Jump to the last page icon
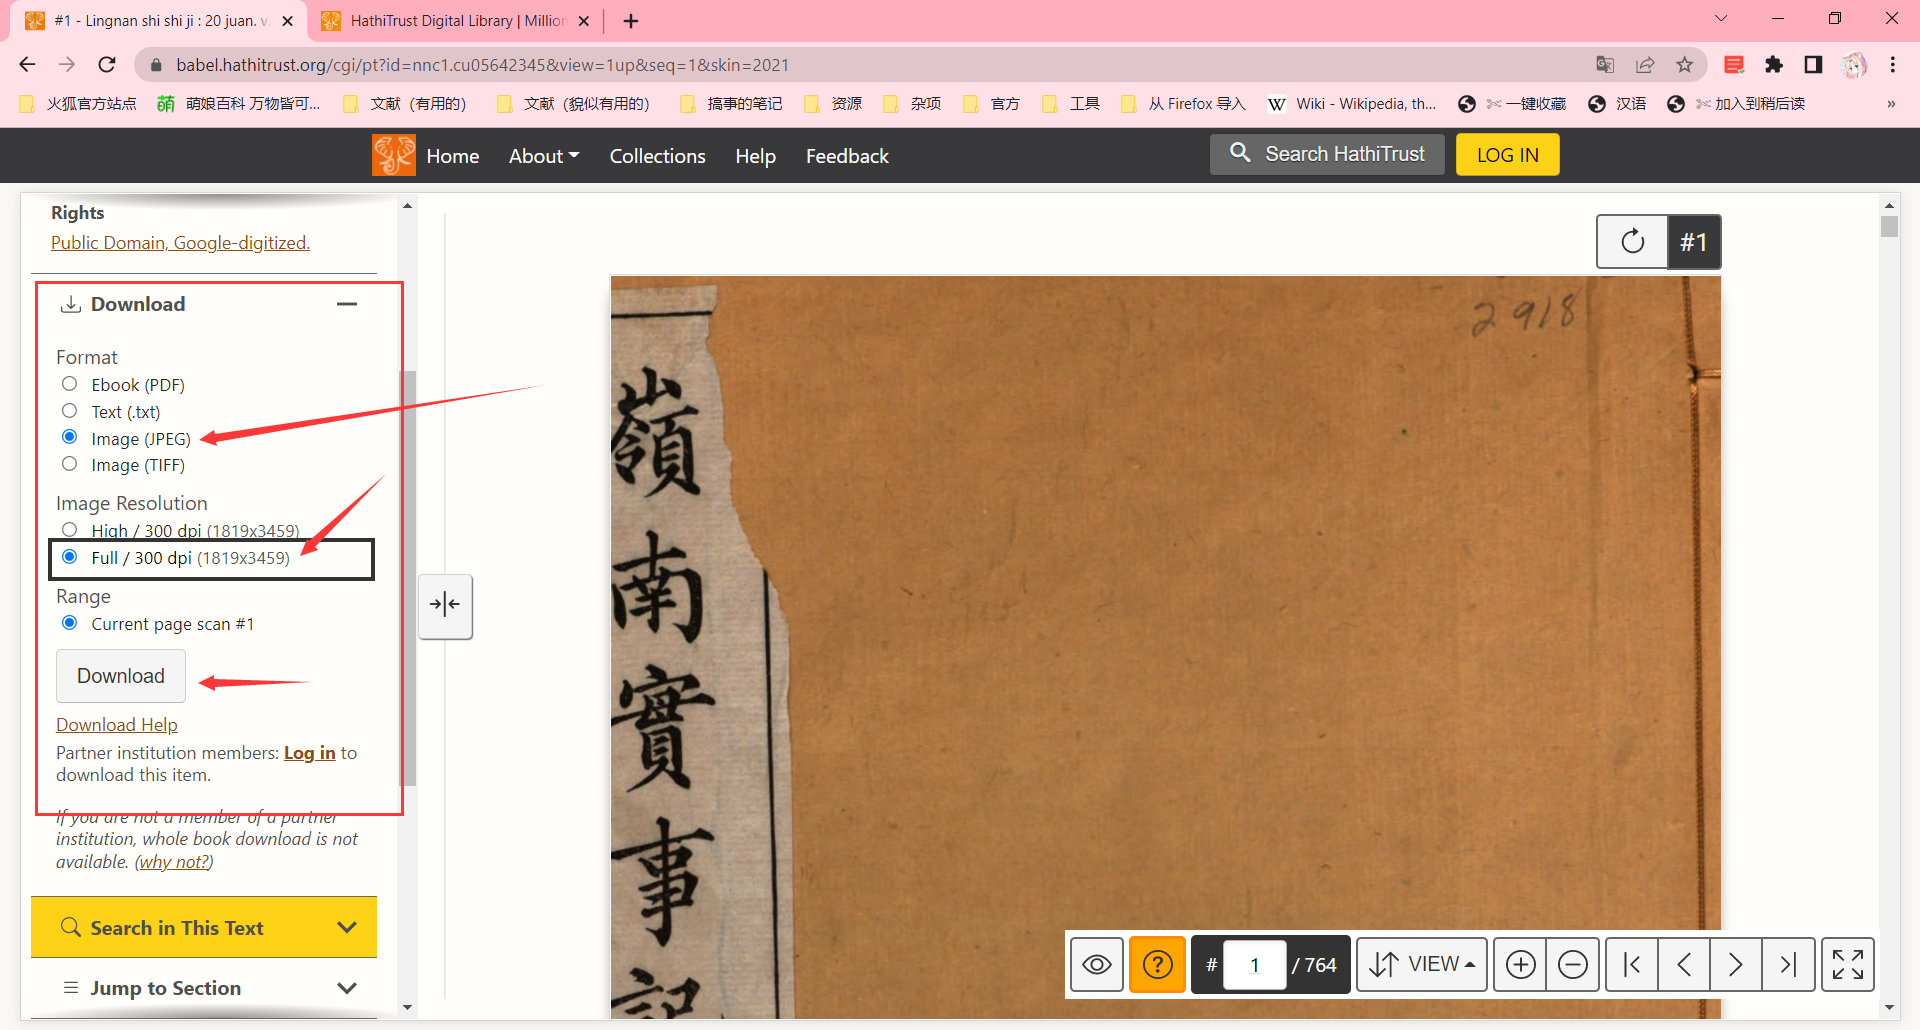 [x=1788, y=965]
